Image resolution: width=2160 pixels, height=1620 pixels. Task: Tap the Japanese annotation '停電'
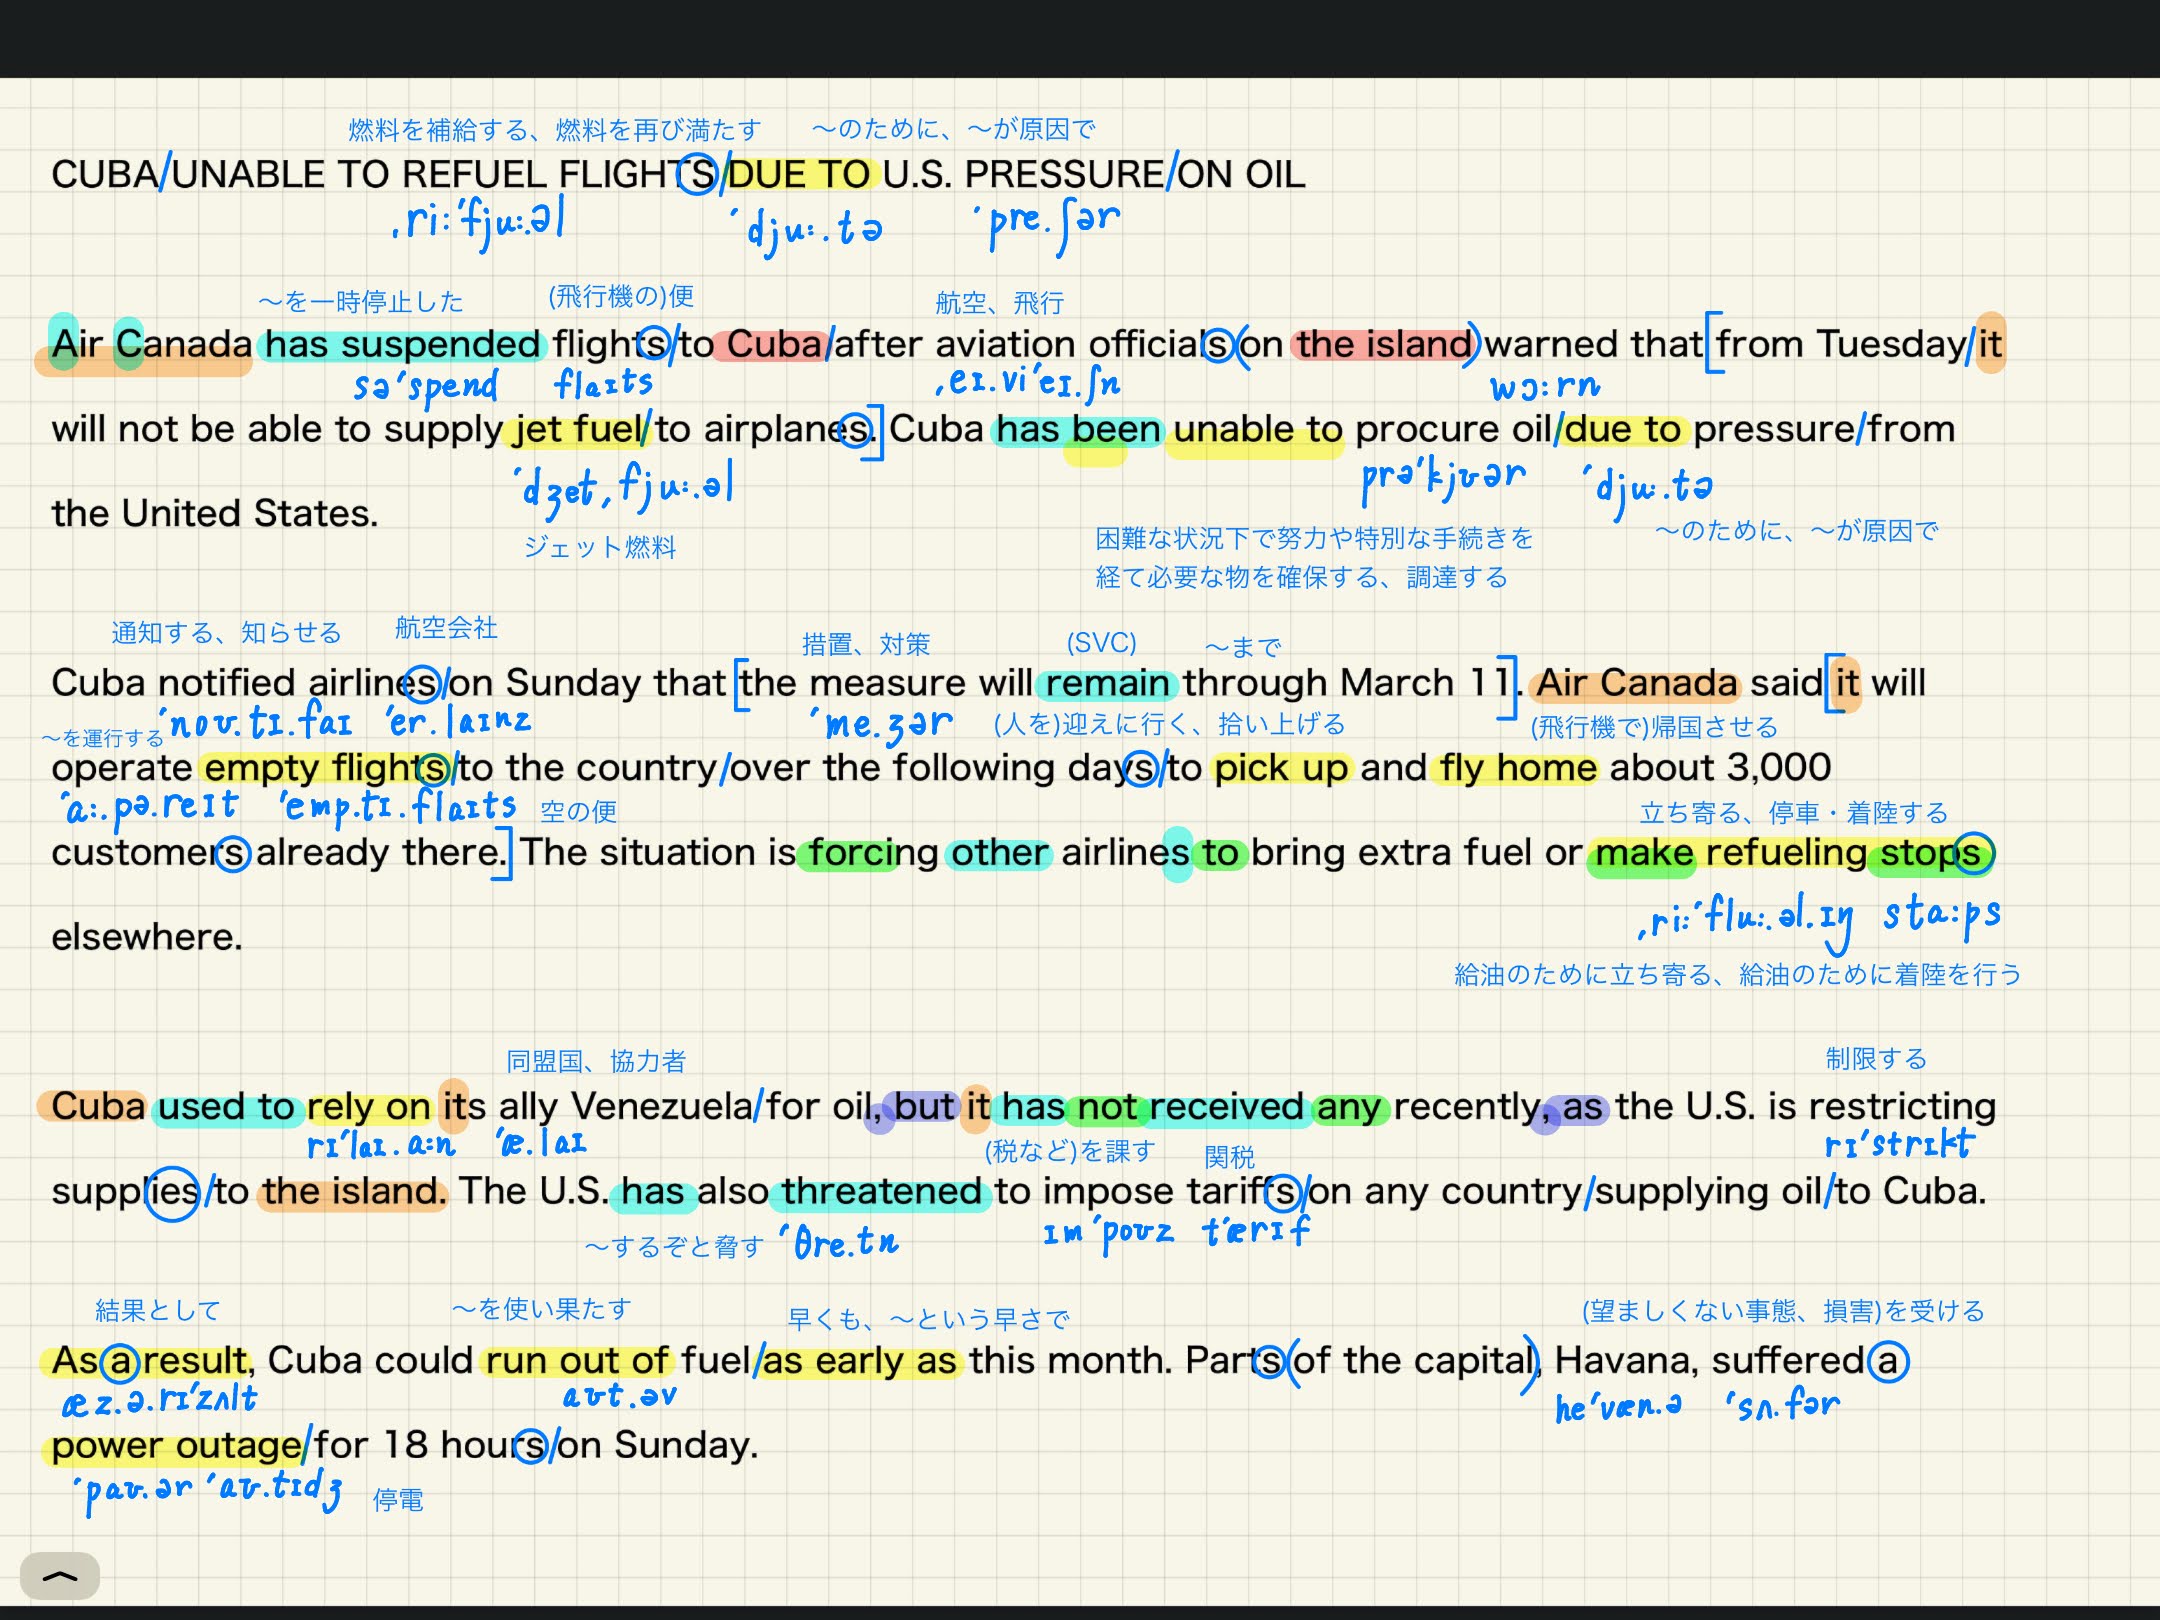point(398,1500)
